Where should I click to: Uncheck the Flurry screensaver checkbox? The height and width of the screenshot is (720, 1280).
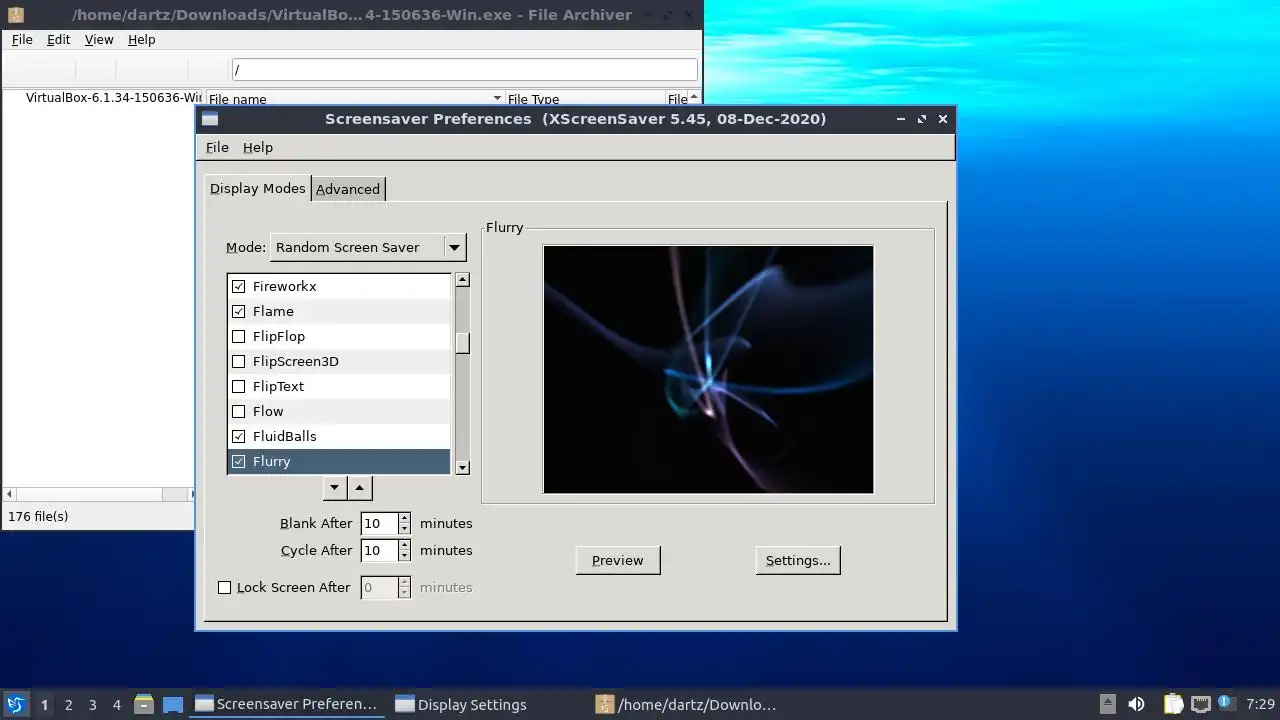click(238, 461)
